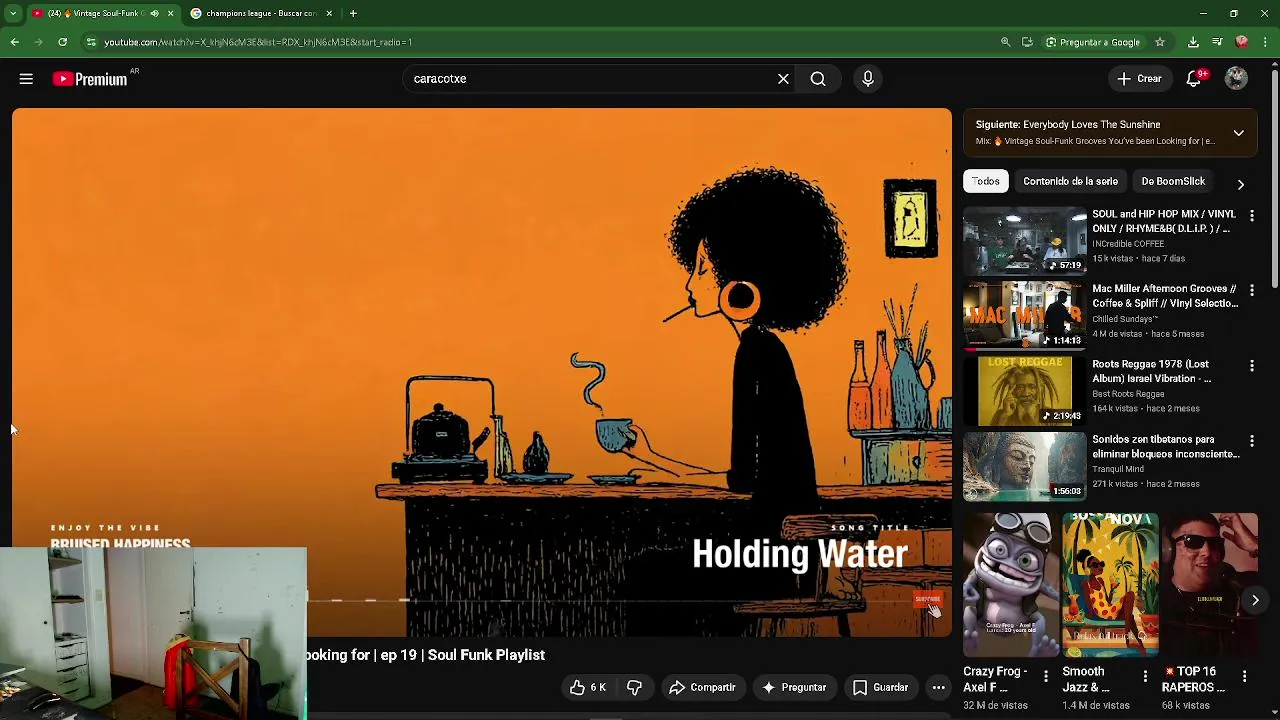Open the Mac Miller Afternoon Grooves thumbnail

[1025, 315]
